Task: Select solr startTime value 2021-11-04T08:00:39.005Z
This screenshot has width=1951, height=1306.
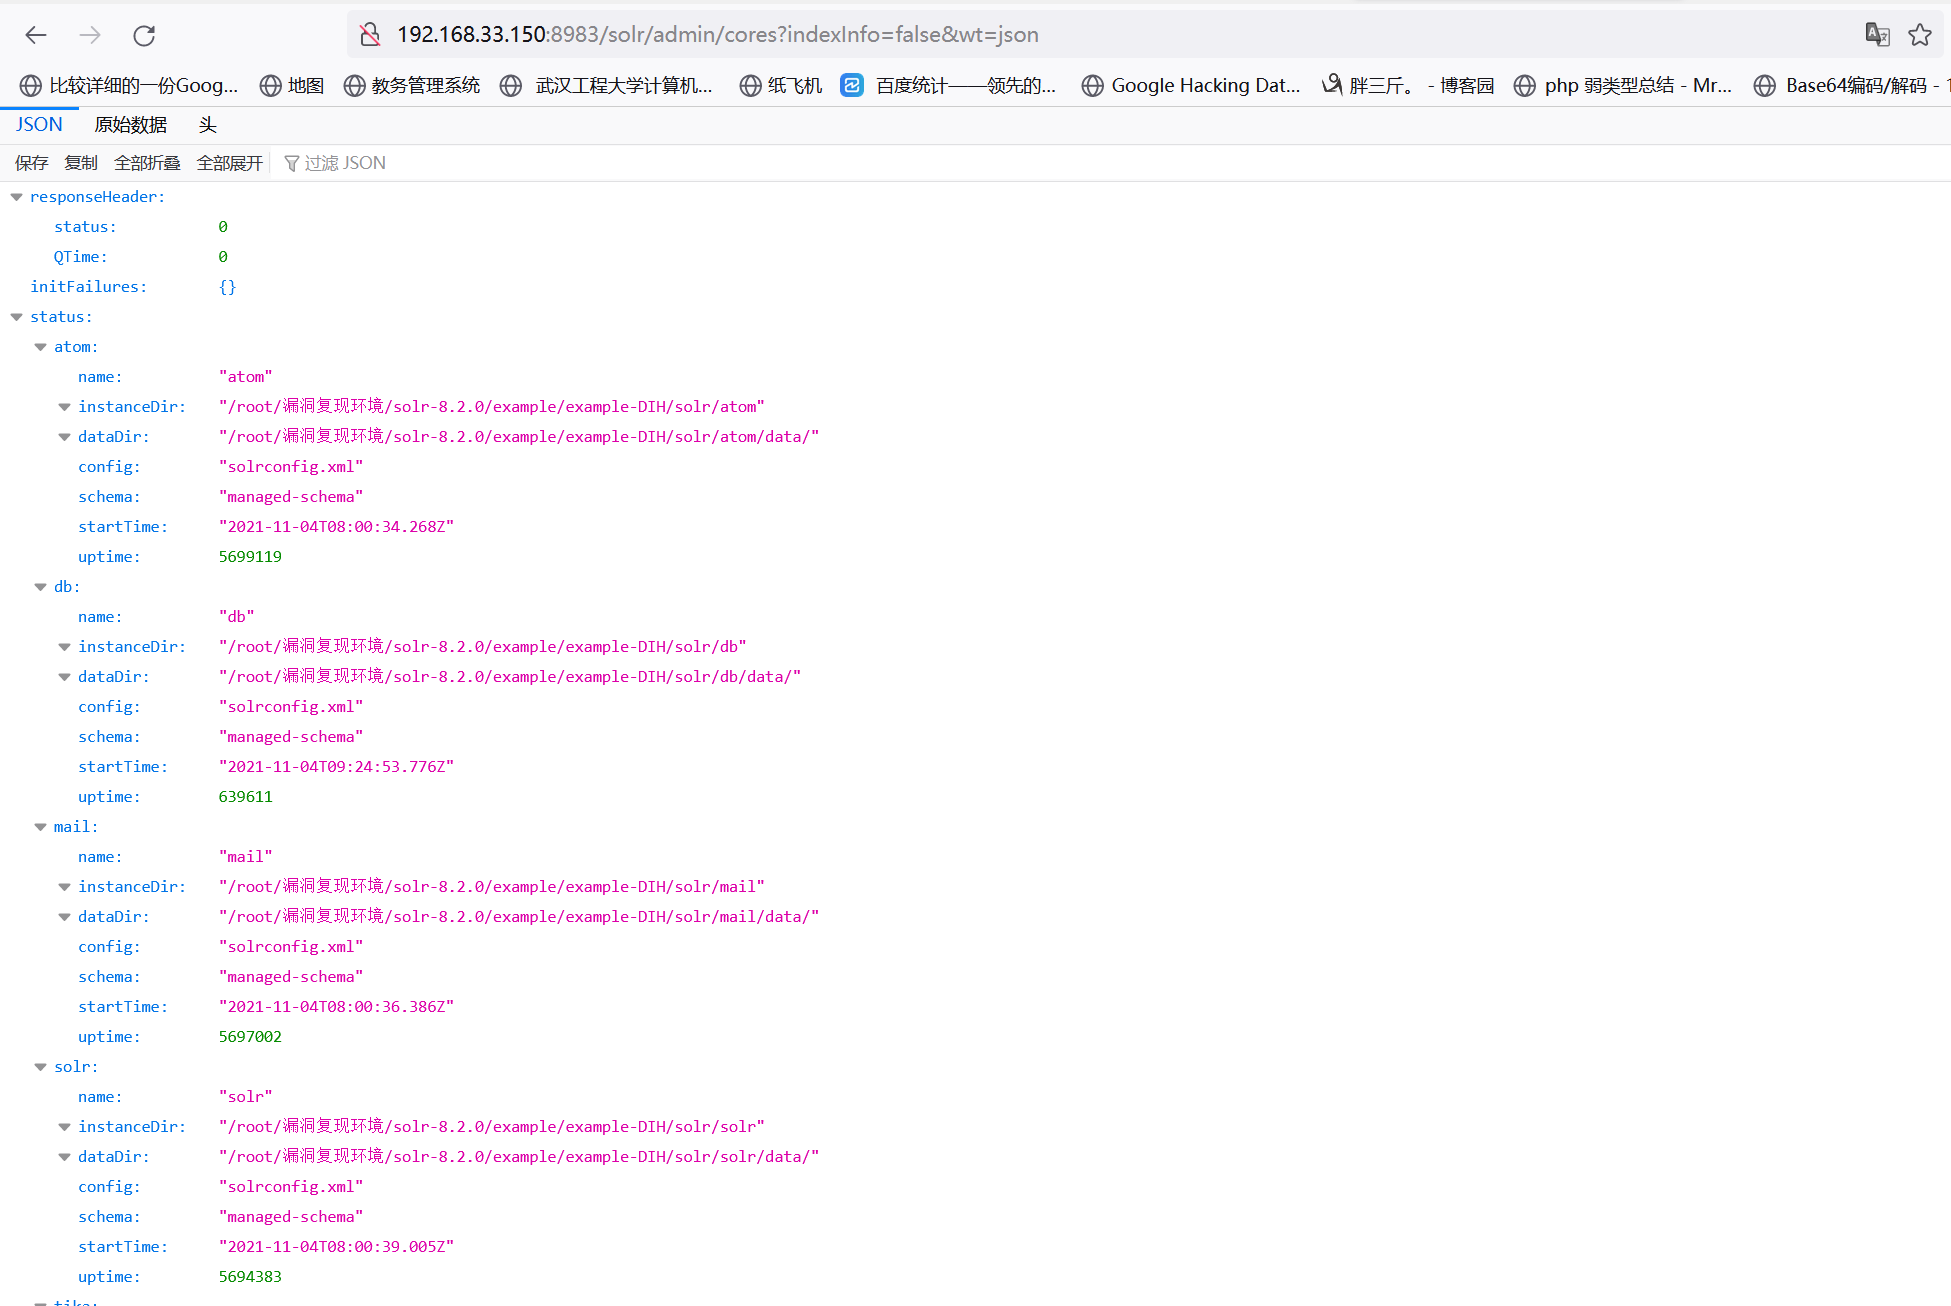Action: [x=336, y=1247]
